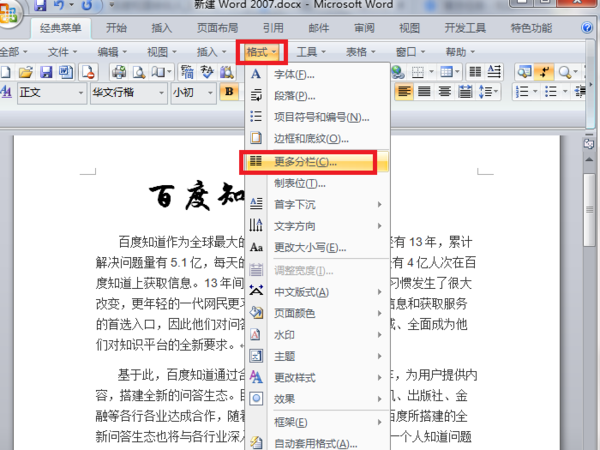The width and height of the screenshot is (600, 450).
Task: Open the 编辑 classic menu dropdown
Action: click(112, 52)
